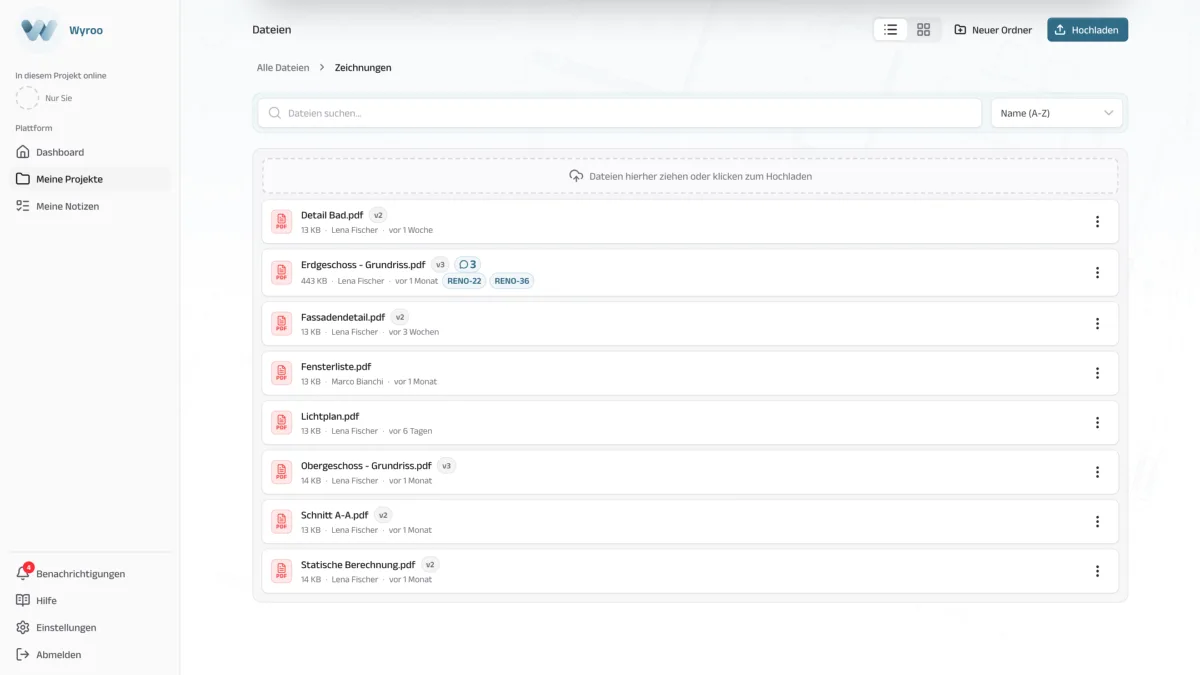Click the Wyroo logo icon
Screen dimensions: 1200x675
point(39,30)
